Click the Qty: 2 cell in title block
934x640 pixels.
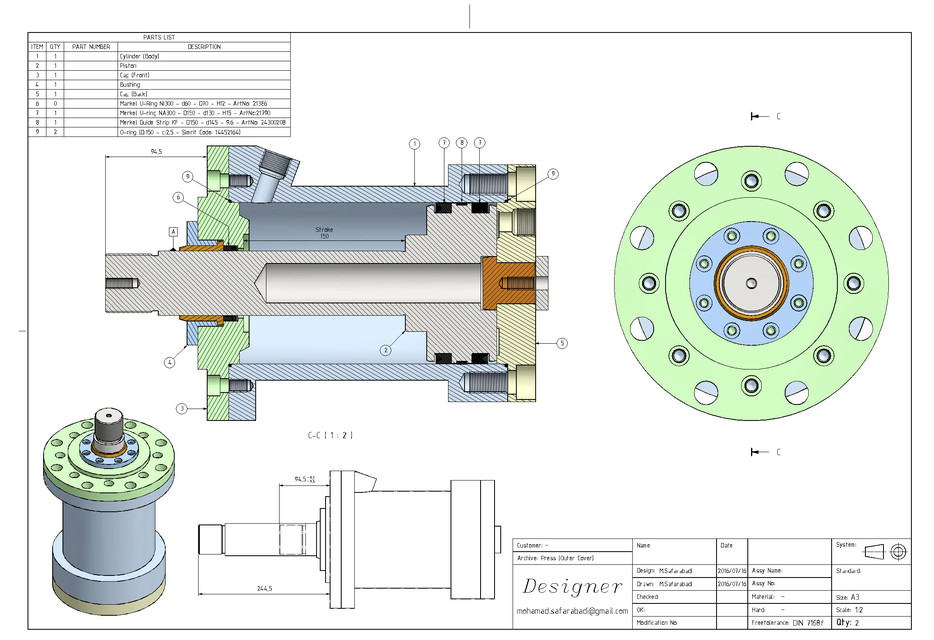tap(847, 622)
